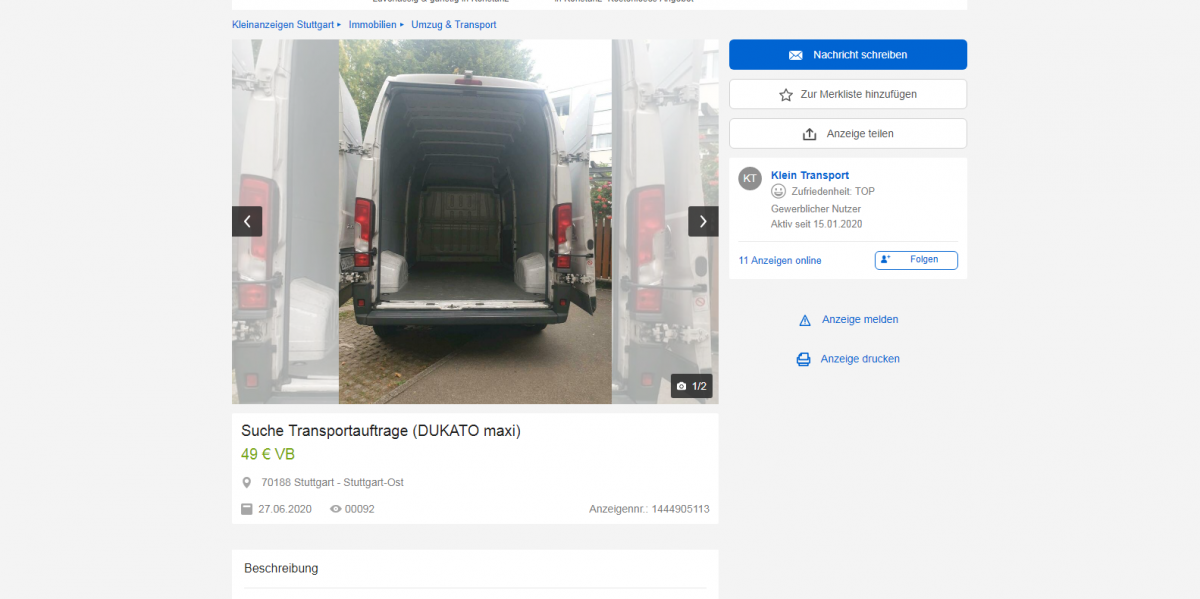
Task: Click eye views icon beside 00092
Action: pyautogui.click(x=336, y=509)
